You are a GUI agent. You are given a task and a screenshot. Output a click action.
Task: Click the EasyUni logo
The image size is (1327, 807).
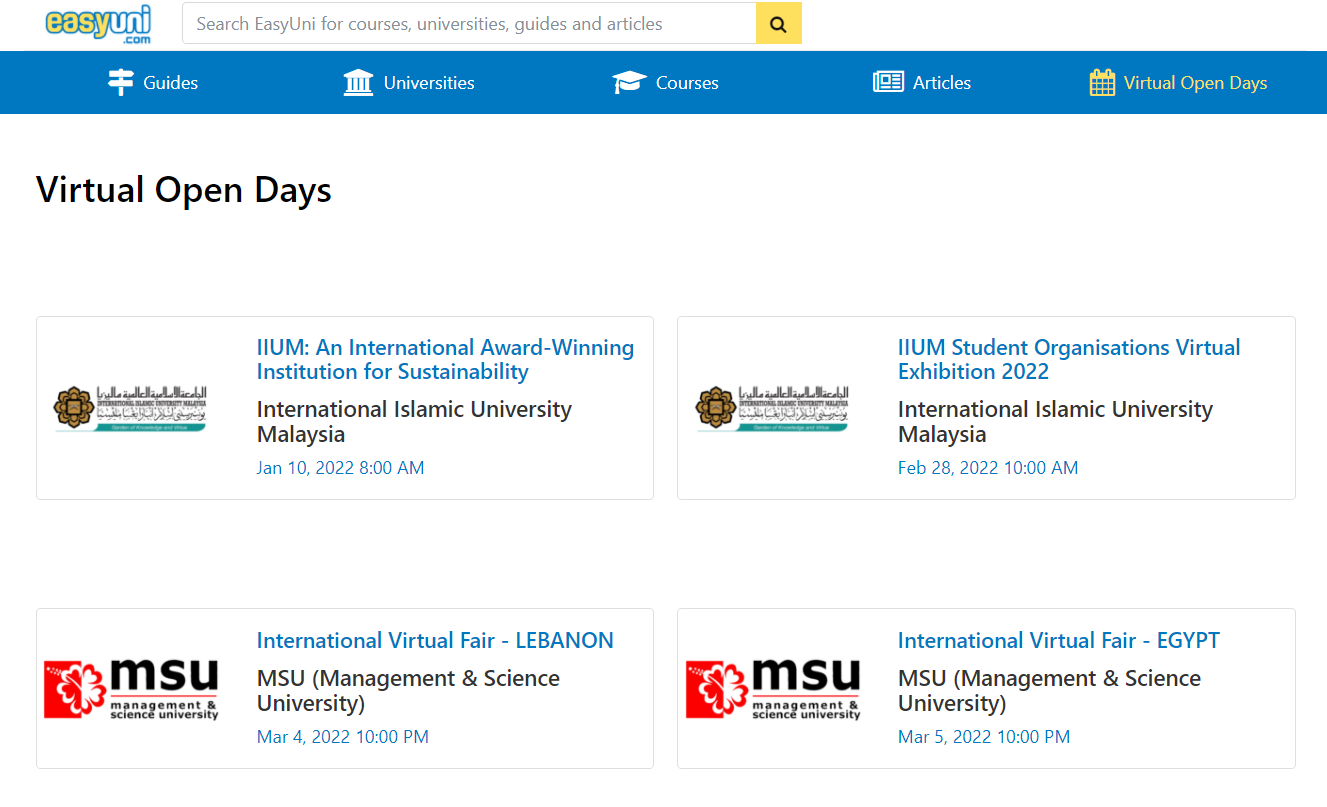pyautogui.click(x=98, y=24)
